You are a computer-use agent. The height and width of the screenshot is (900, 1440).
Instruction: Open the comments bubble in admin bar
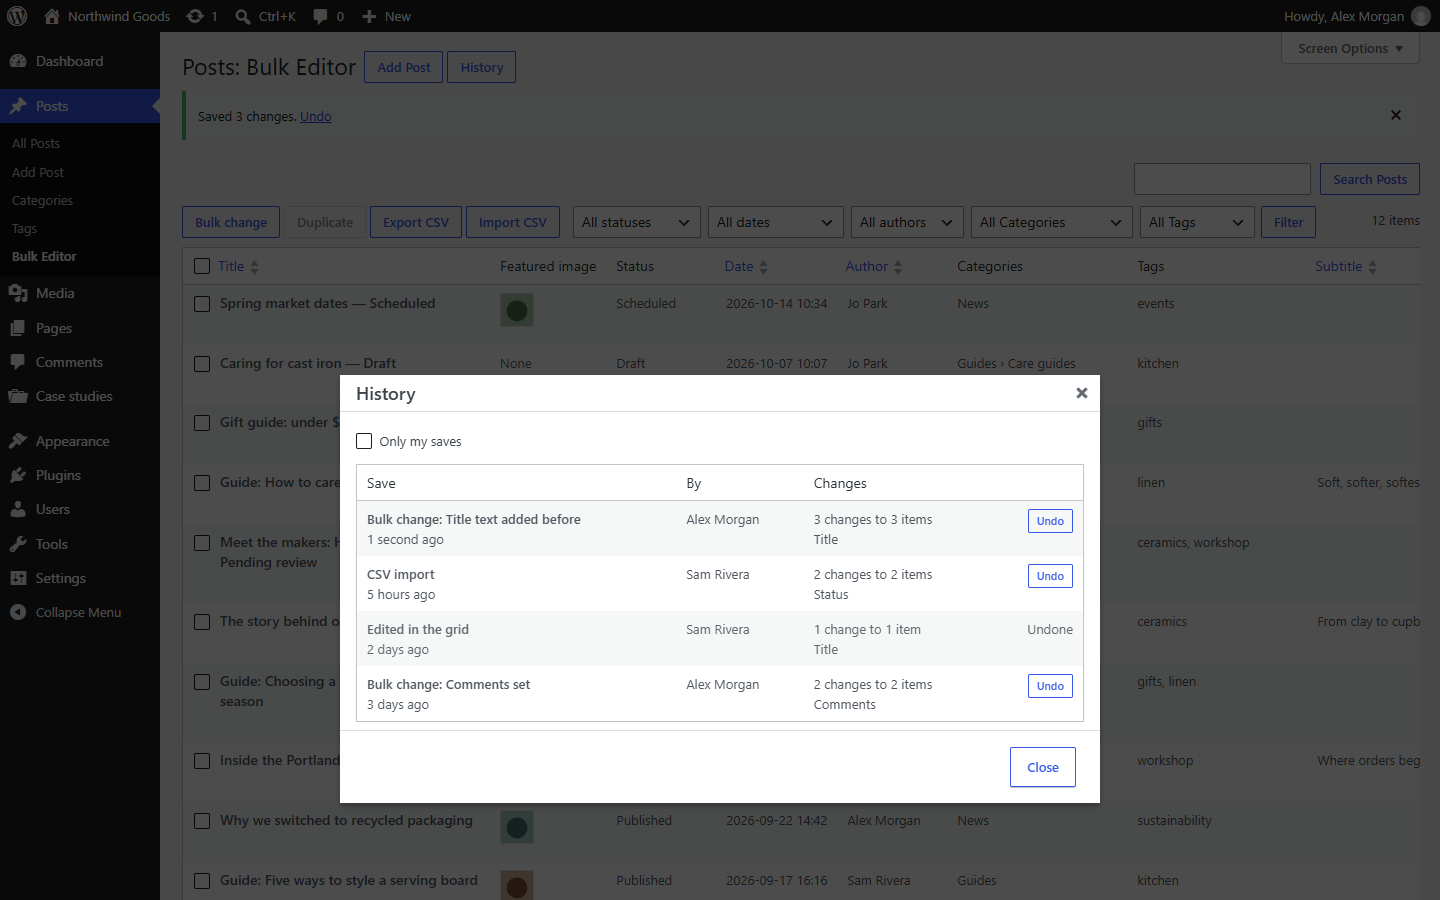point(320,16)
